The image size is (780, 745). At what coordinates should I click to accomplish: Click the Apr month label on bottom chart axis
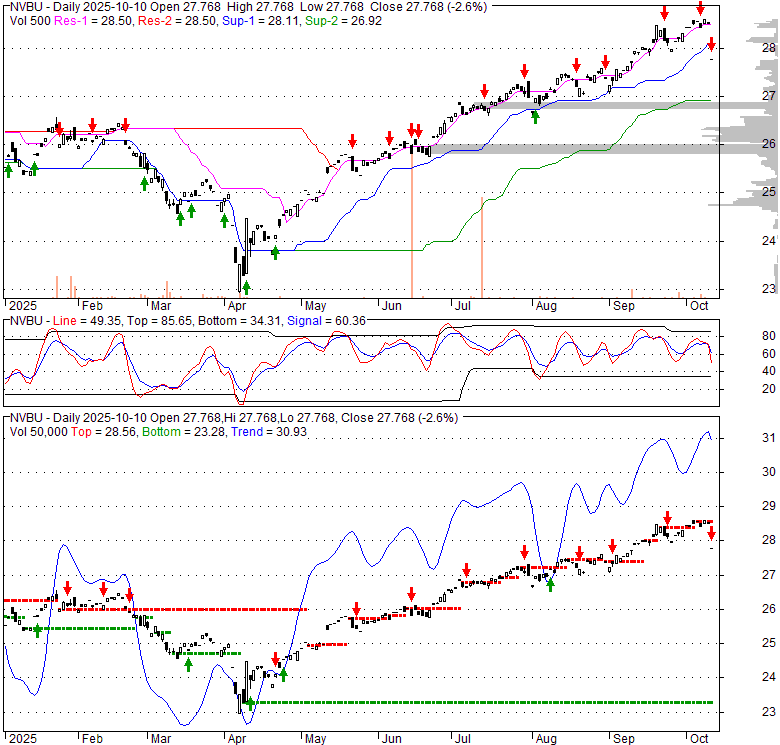click(x=238, y=739)
